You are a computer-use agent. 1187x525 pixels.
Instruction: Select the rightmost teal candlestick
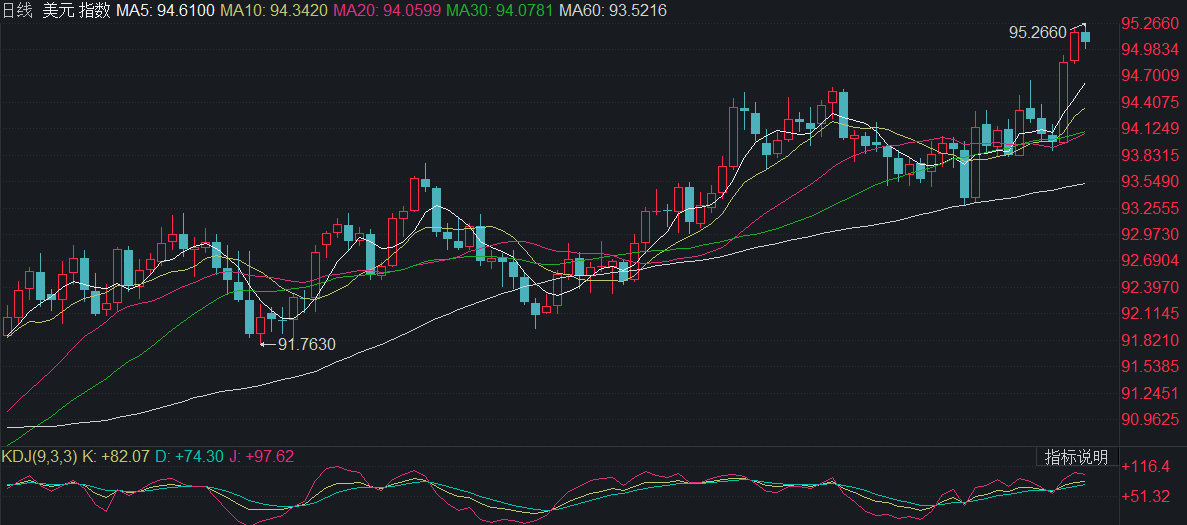(x=1085, y=37)
